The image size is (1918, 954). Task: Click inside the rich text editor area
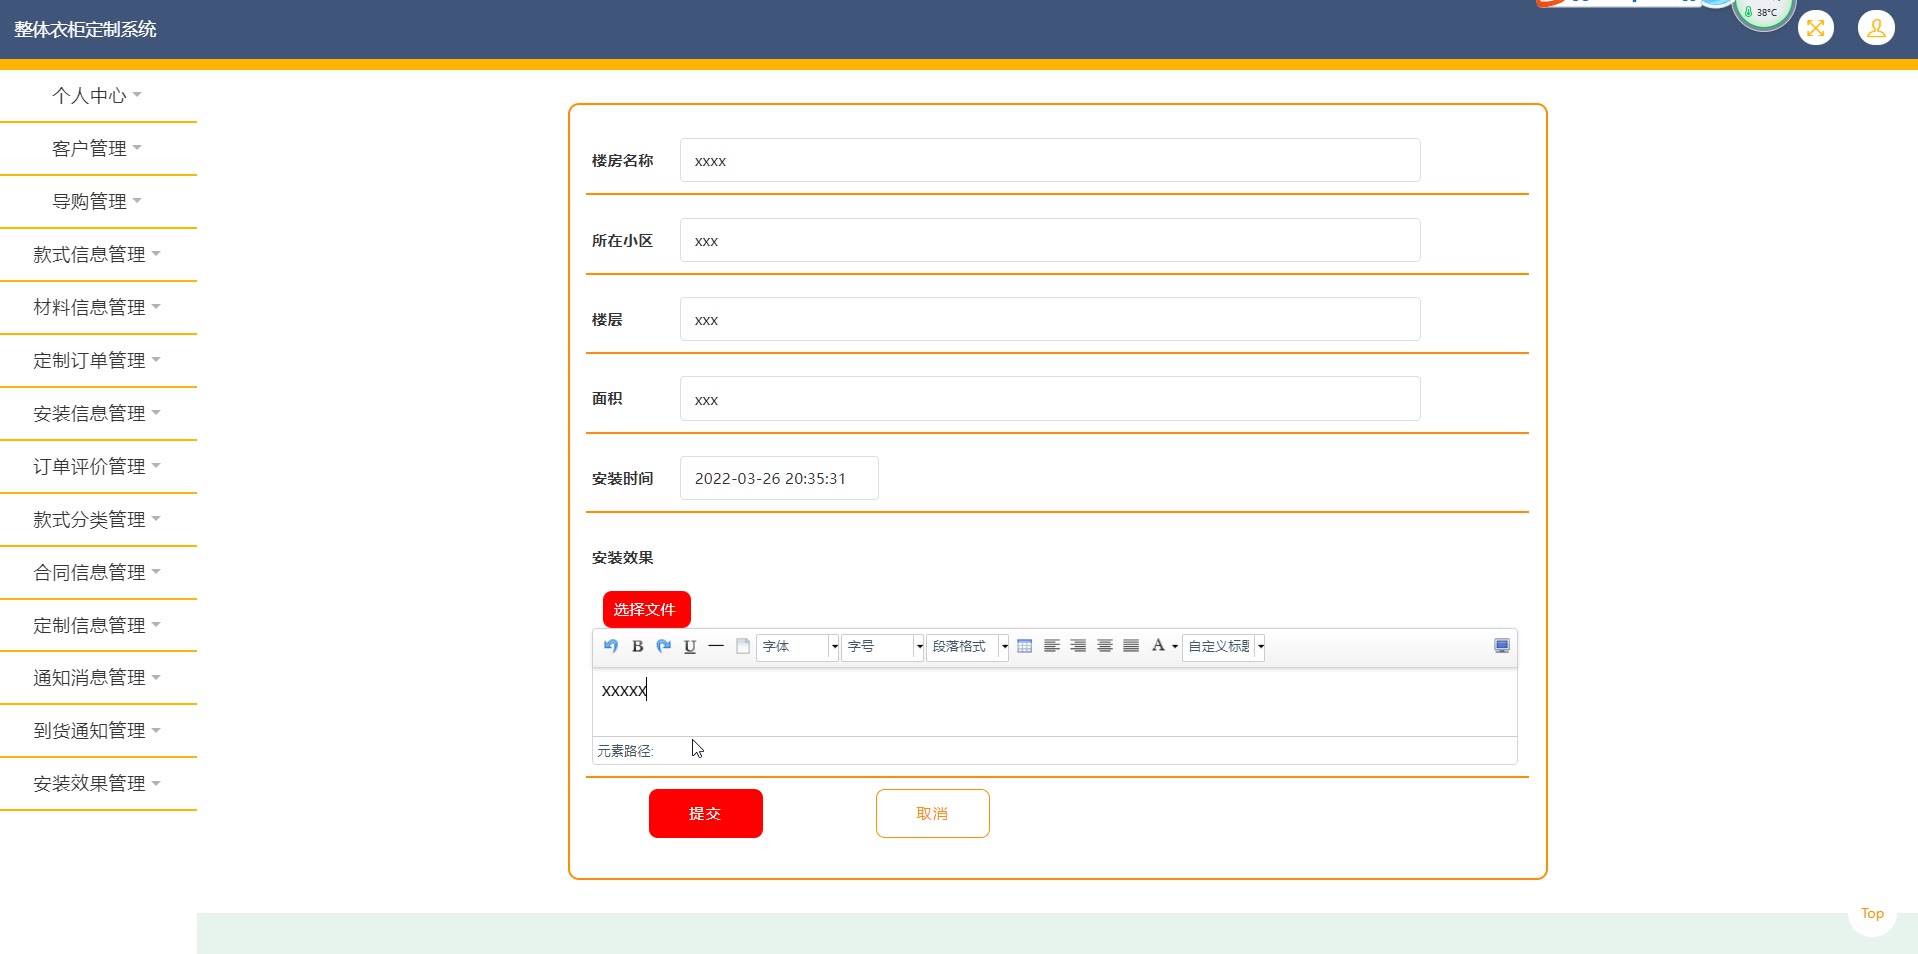pyautogui.click(x=1055, y=702)
